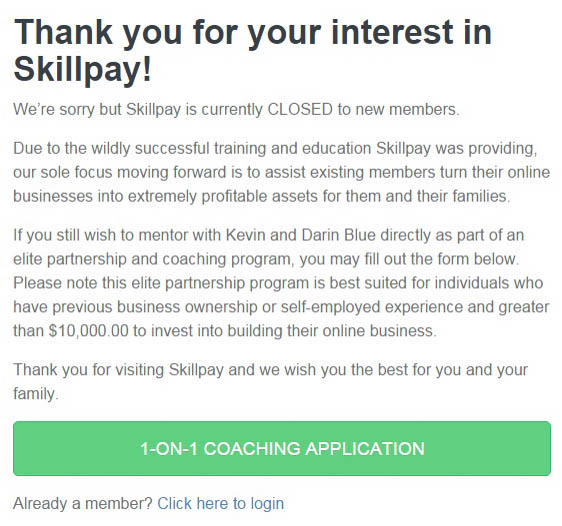Screen dimensions: 562x526
Task: Click the "Already a member?" text
Action: [83, 503]
